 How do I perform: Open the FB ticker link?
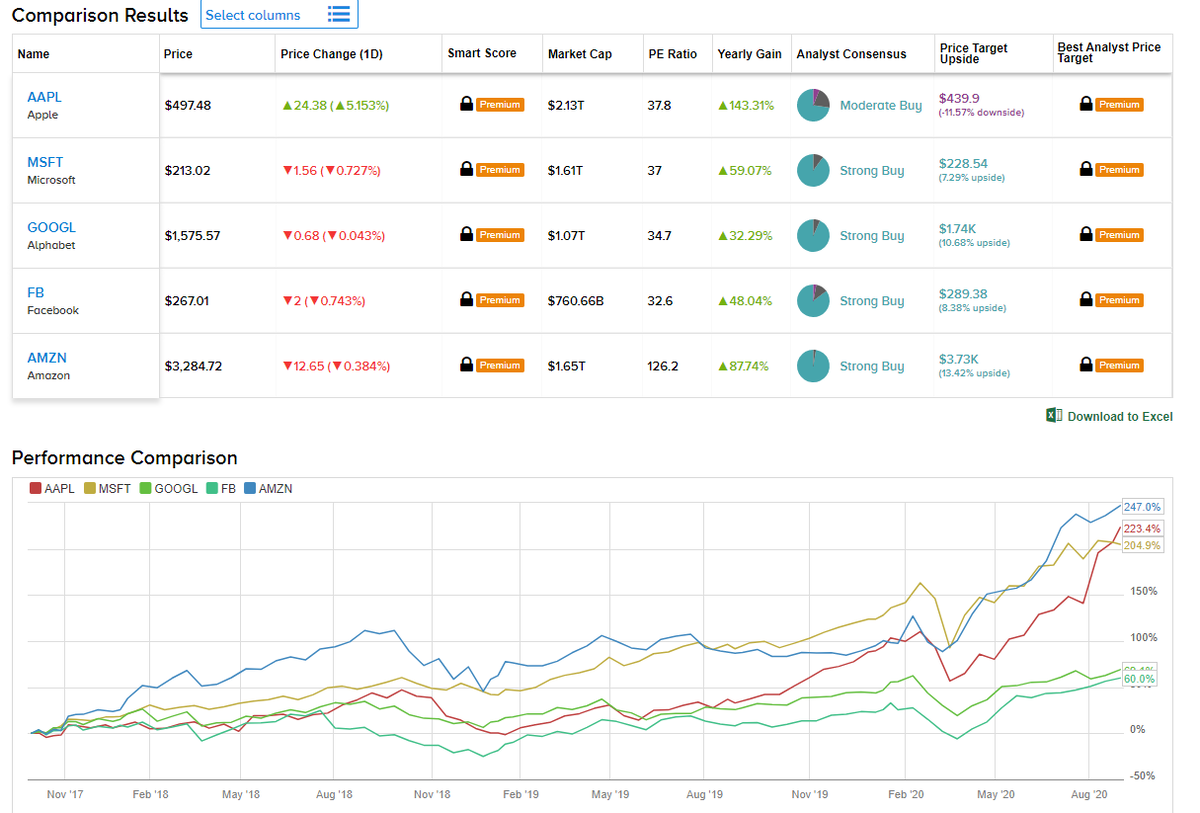coord(35,292)
